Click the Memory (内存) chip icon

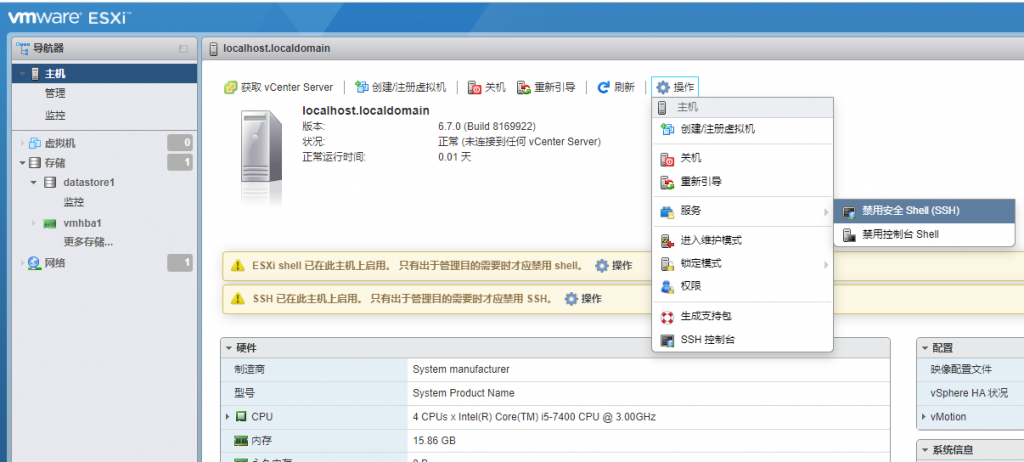pos(241,441)
